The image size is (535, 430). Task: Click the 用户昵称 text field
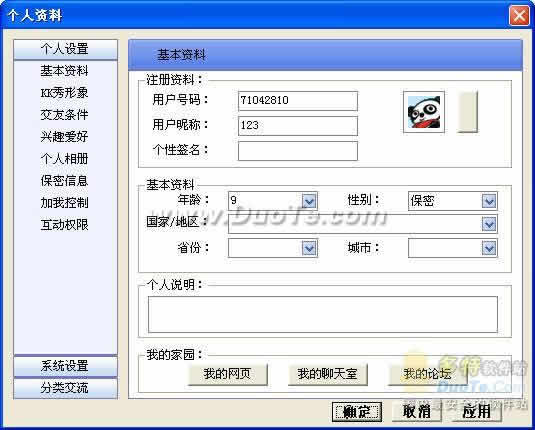click(x=298, y=126)
